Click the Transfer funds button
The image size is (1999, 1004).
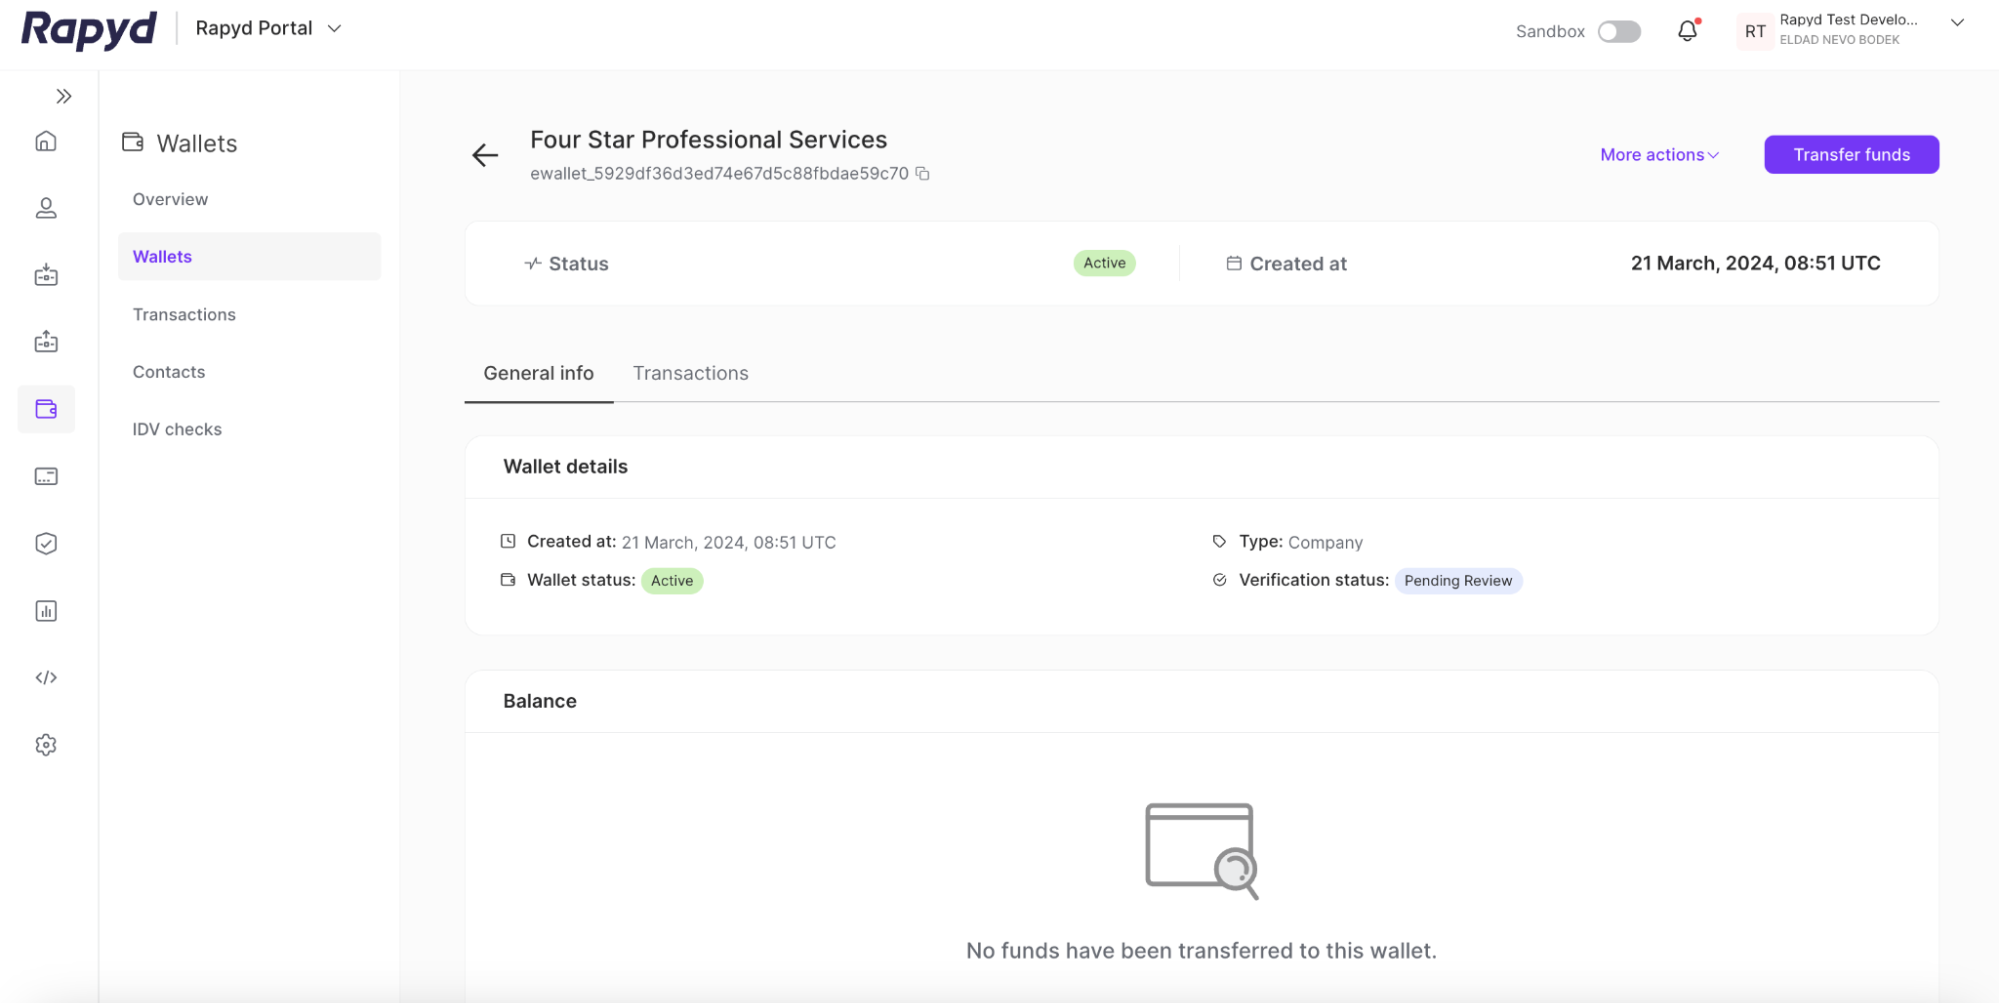[1851, 155]
